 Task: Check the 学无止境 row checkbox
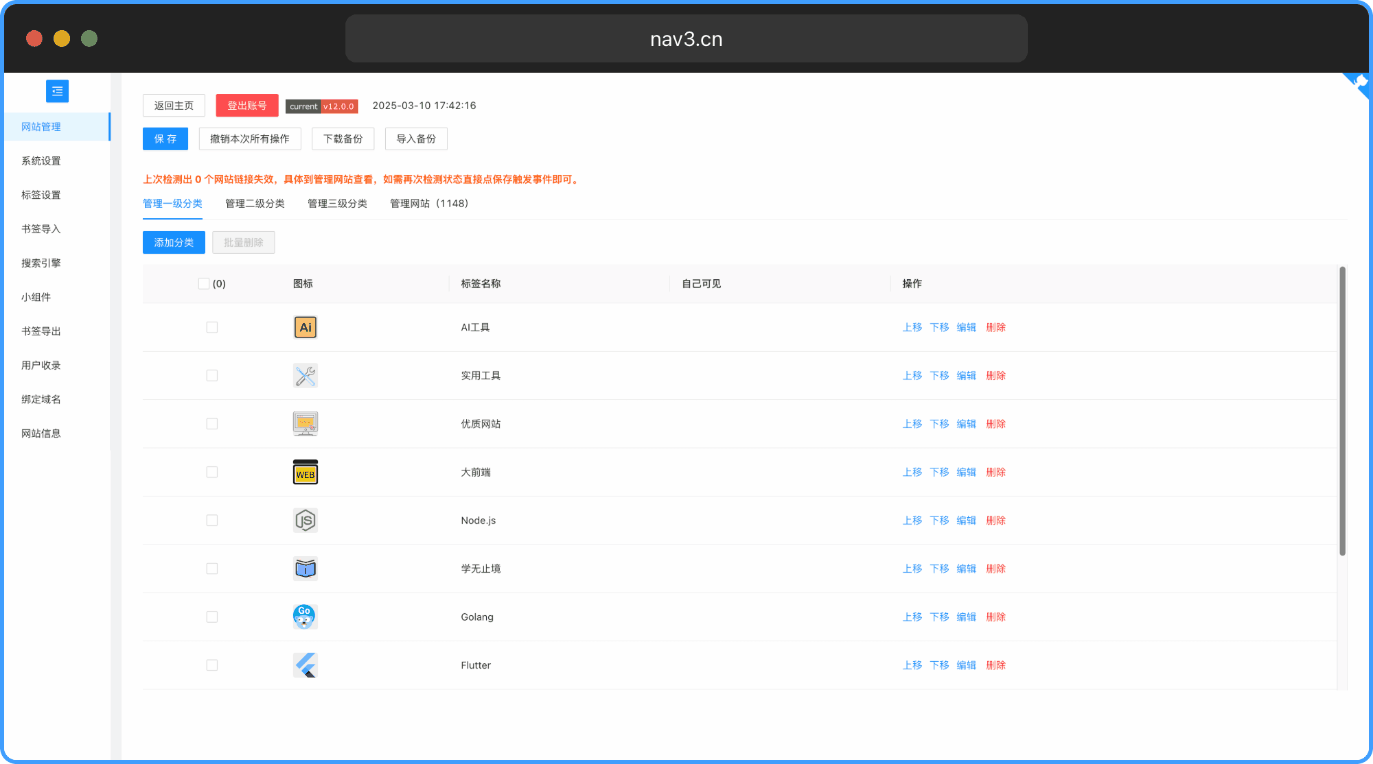pos(212,568)
